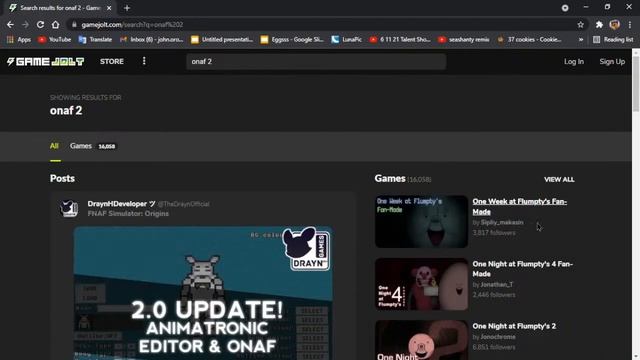Open the Inbox Gmail bookmark

click(151, 40)
